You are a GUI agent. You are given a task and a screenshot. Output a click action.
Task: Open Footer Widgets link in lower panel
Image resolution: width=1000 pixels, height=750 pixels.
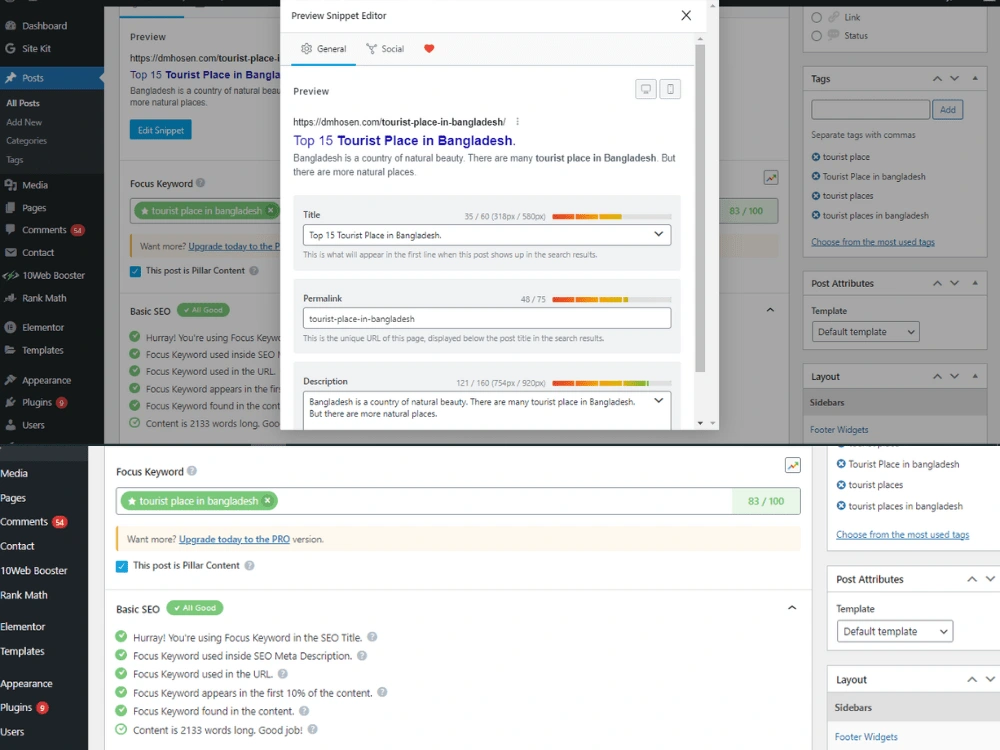(866, 737)
